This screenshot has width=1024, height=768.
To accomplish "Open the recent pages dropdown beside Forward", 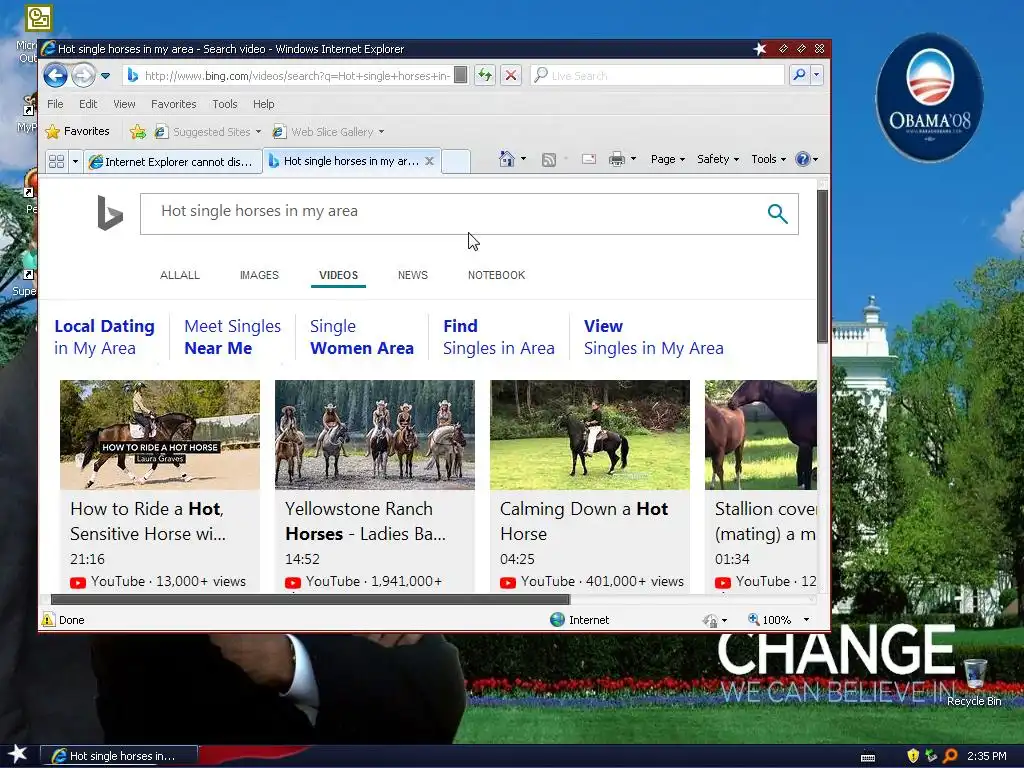I will tap(105, 76).
